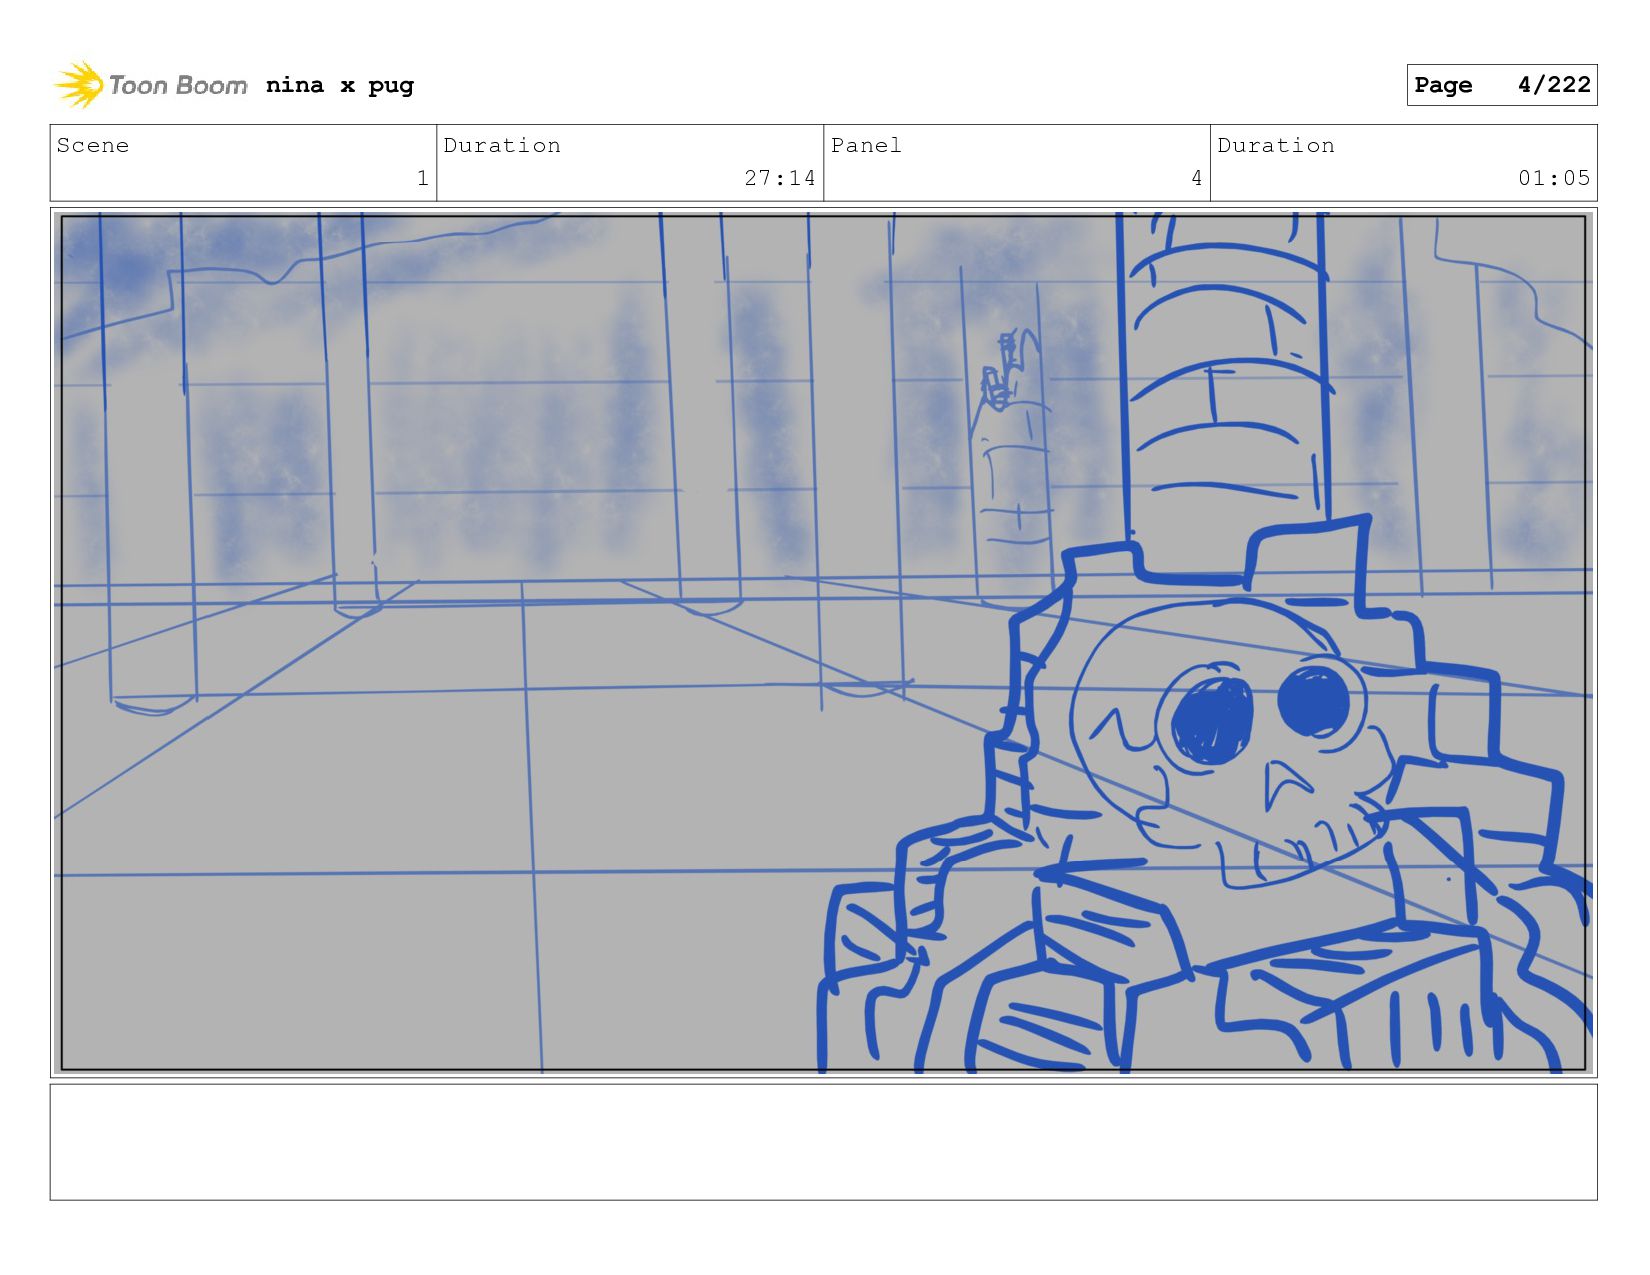The image size is (1650, 1275).
Task: Select the panel duration value '01:05'
Action: pyautogui.click(x=1554, y=178)
